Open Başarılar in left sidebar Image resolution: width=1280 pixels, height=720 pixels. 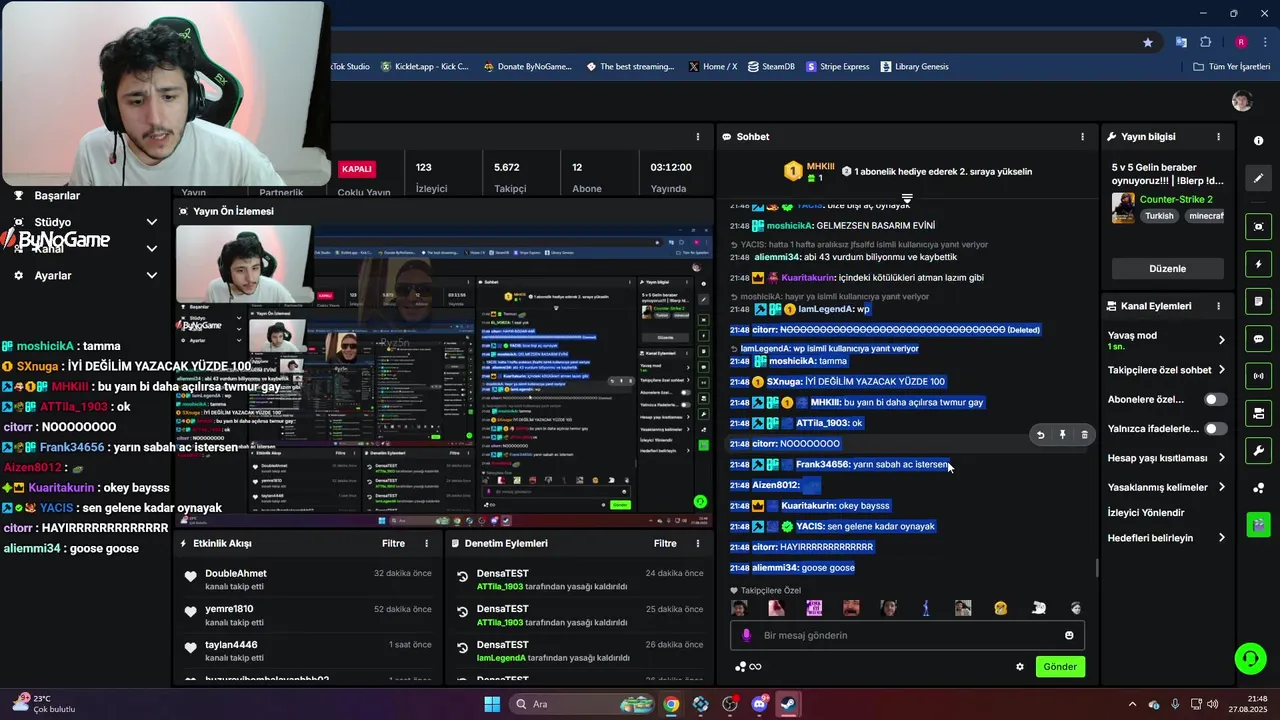(x=57, y=196)
